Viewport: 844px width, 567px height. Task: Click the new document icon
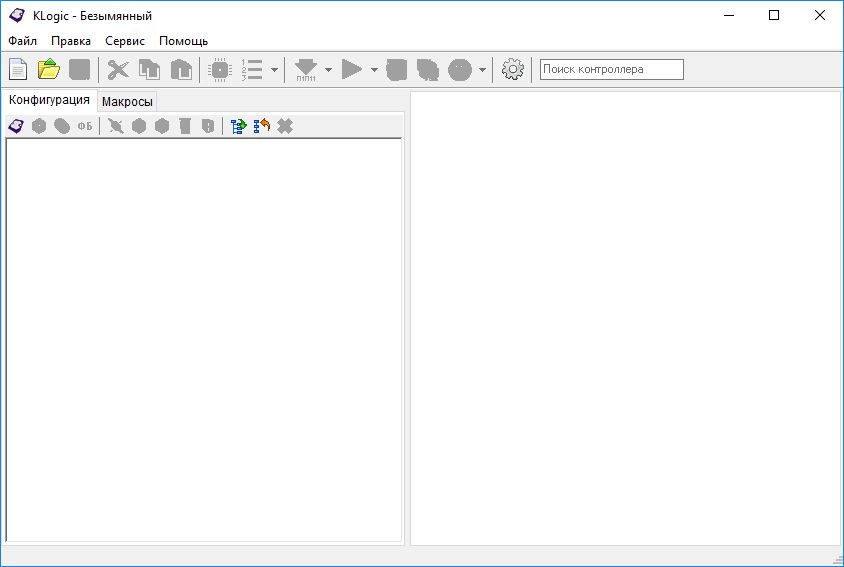(18, 70)
